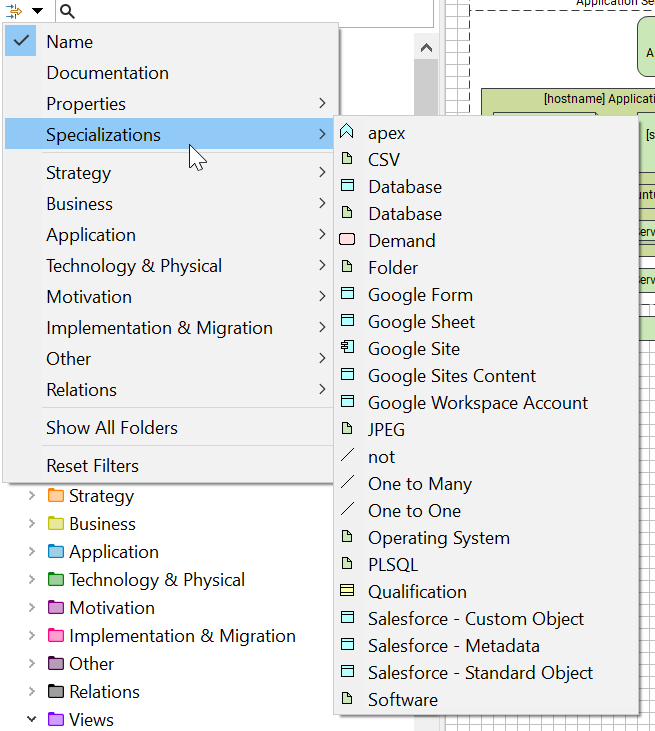655x731 pixels.
Task: Toggle the Documentation filter option
Action: click(x=107, y=73)
